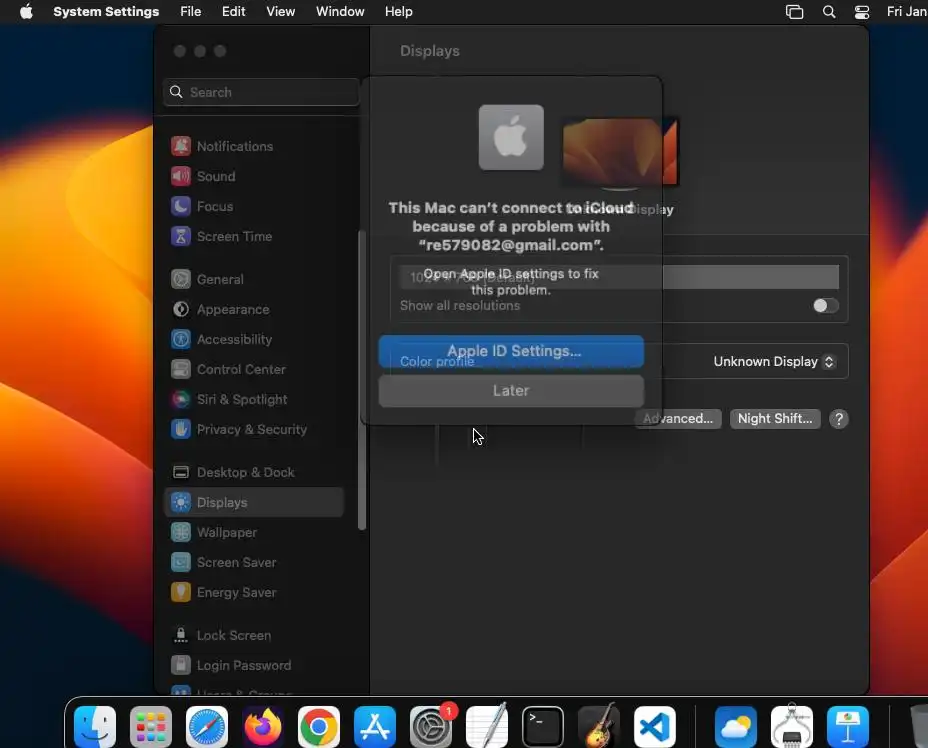
Task: Launch Visual Studio Code from Dock
Action: coord(655,726)
